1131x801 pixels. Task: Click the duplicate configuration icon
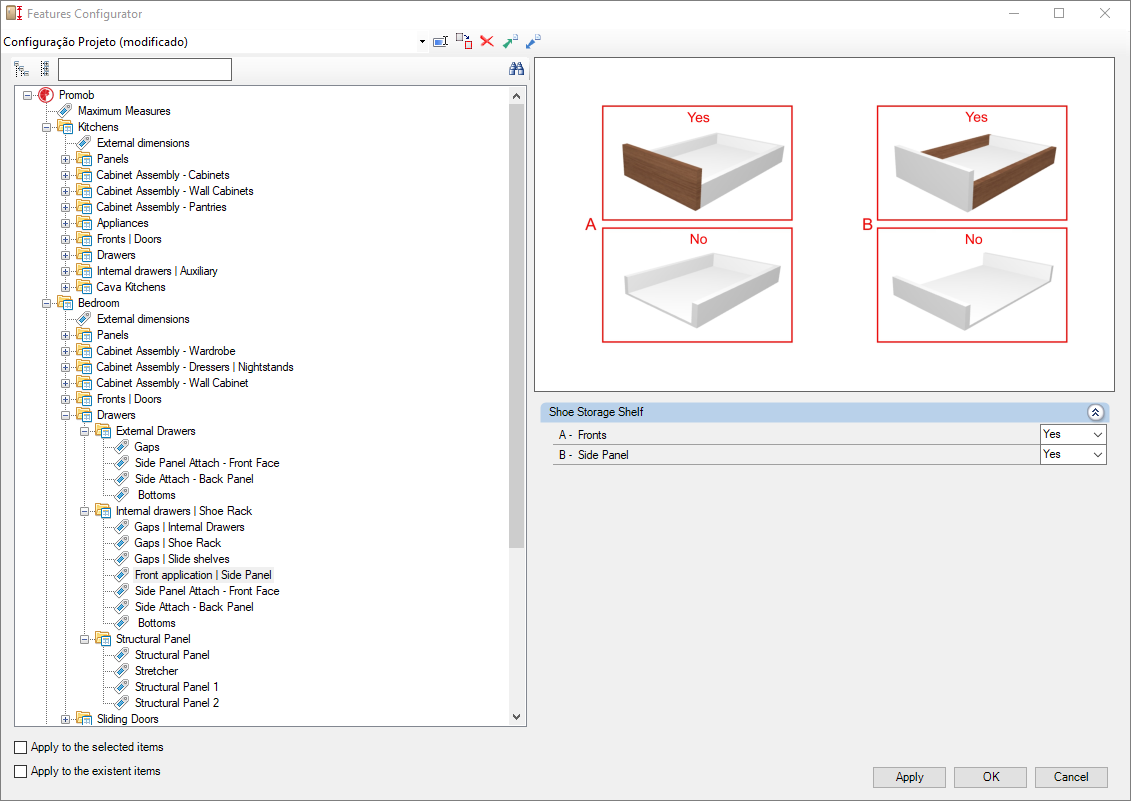464,41
